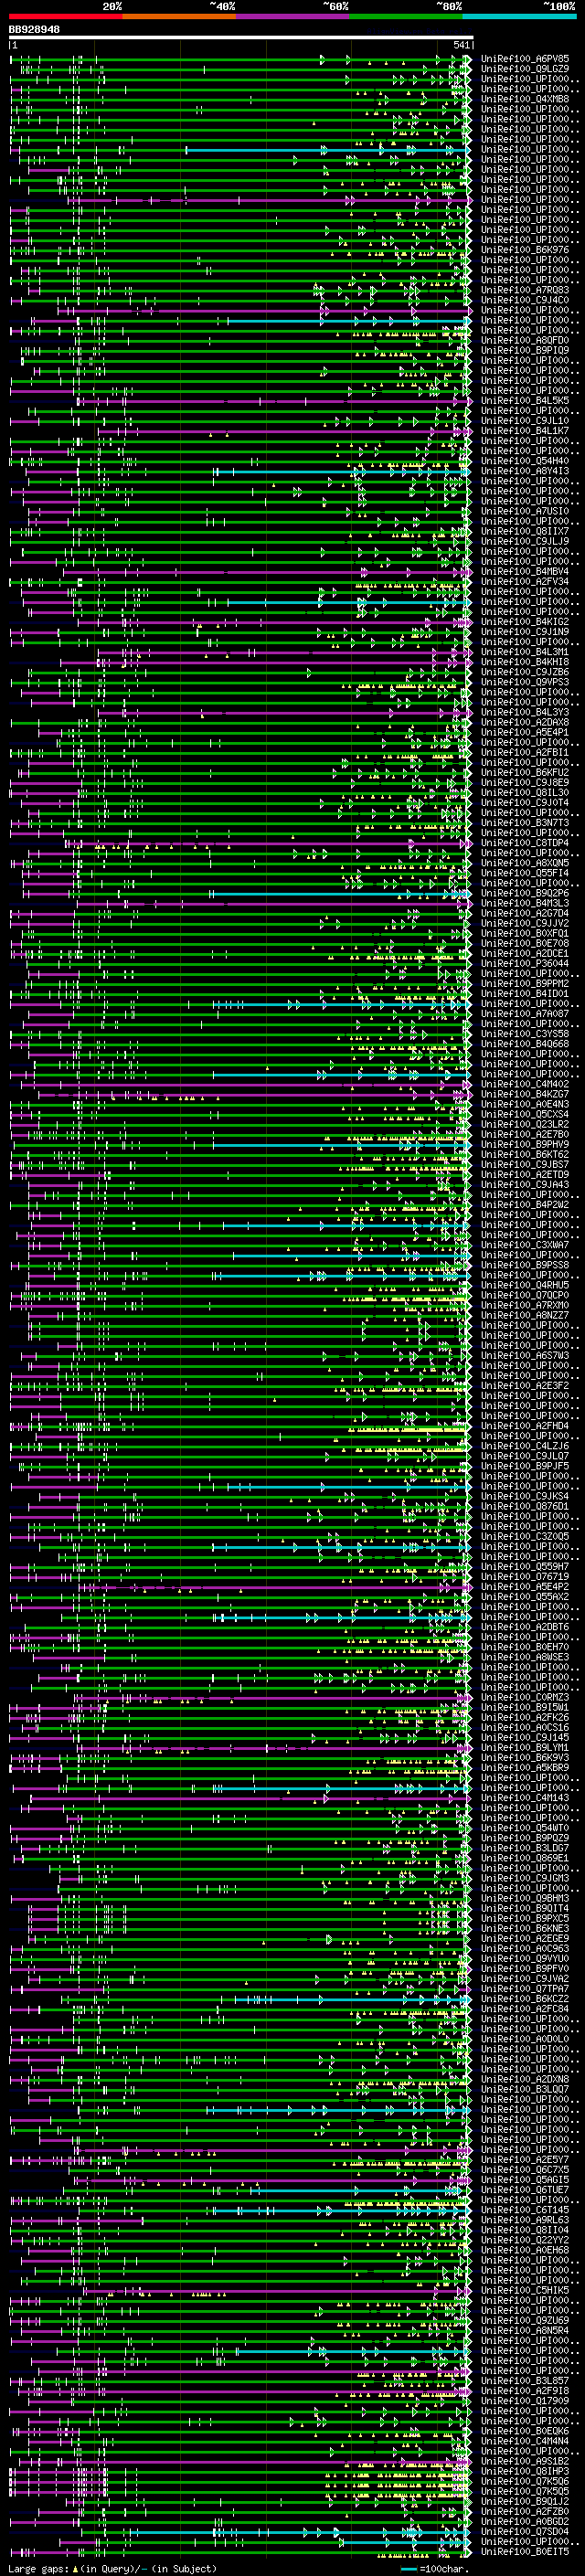Image resolution: width=585 pixels, height=2576 pixels.
Task: Select the UniRef100_B4L5K5 entry
Action: (525, 400)
